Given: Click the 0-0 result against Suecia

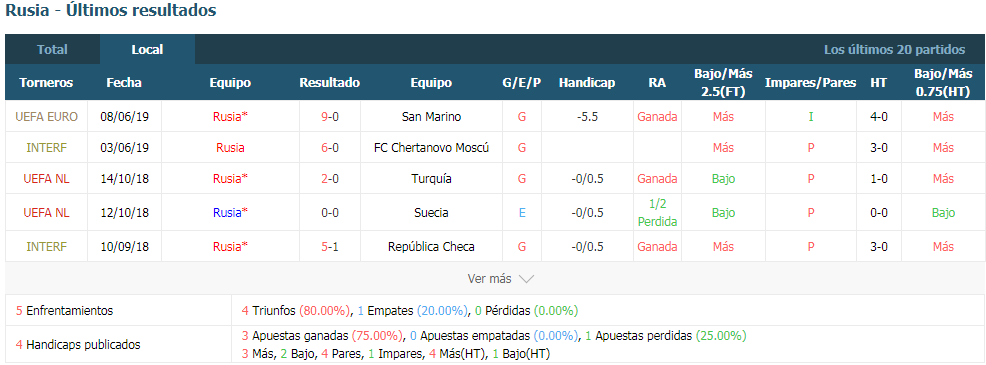Looking at the screenshot, I should (x=330, y=213).
